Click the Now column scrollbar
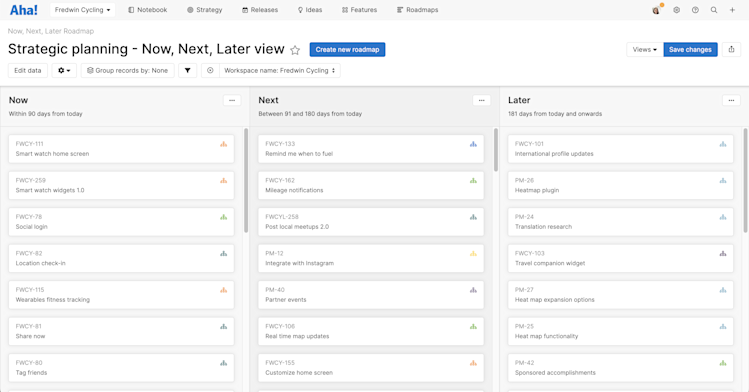 coord(246,180)
